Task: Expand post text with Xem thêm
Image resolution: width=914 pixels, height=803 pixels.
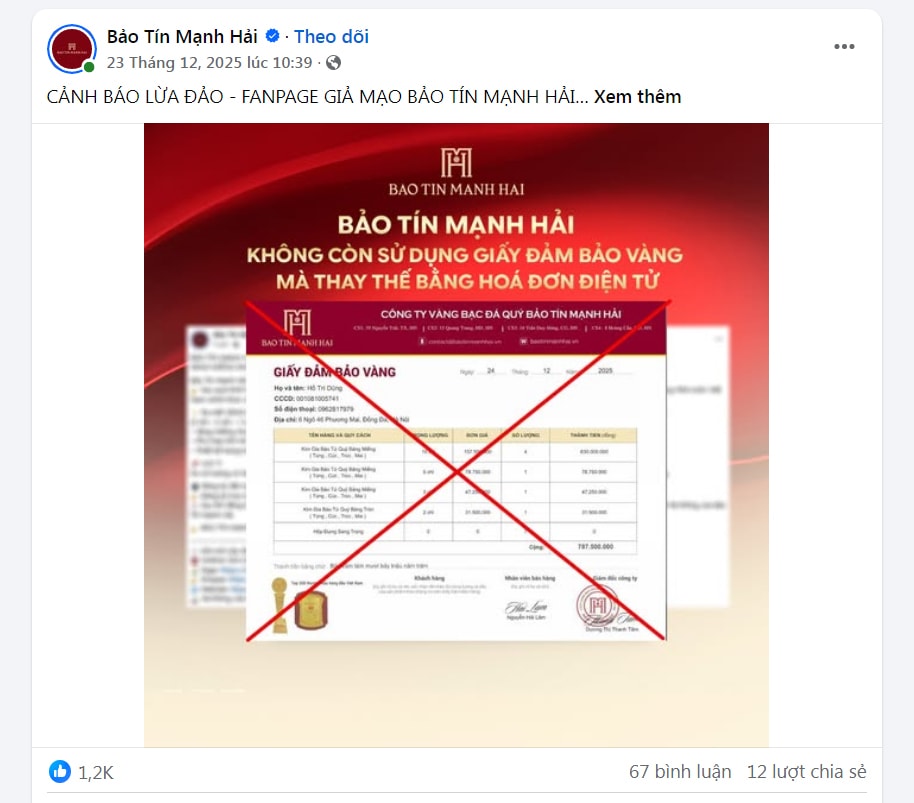Action: click(637, 97)
